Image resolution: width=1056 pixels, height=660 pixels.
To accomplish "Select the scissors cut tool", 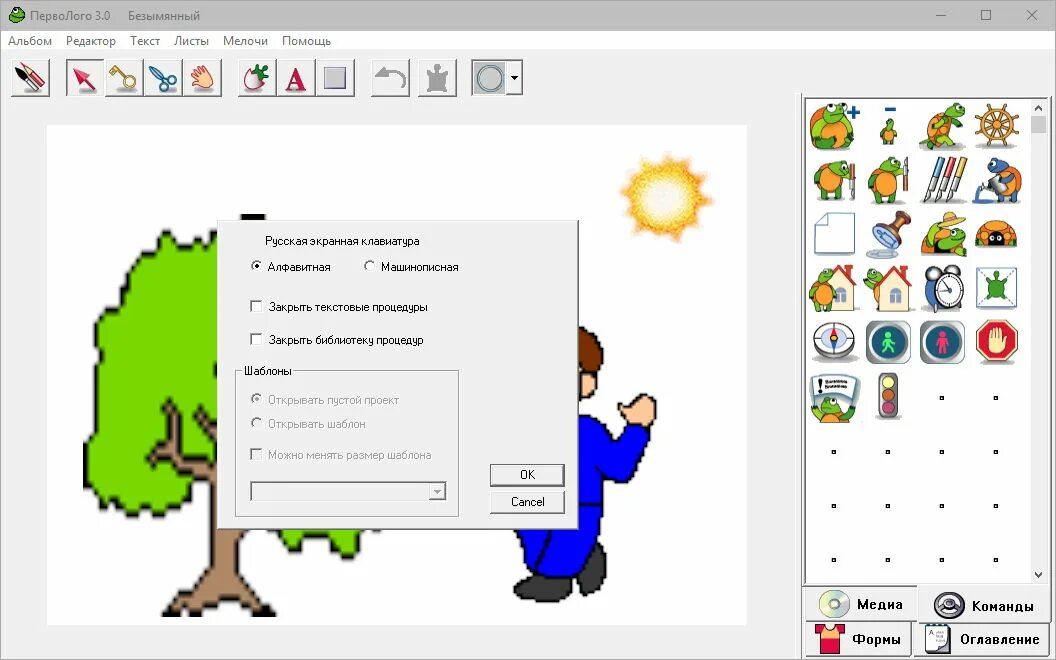I will click(163, 78).
